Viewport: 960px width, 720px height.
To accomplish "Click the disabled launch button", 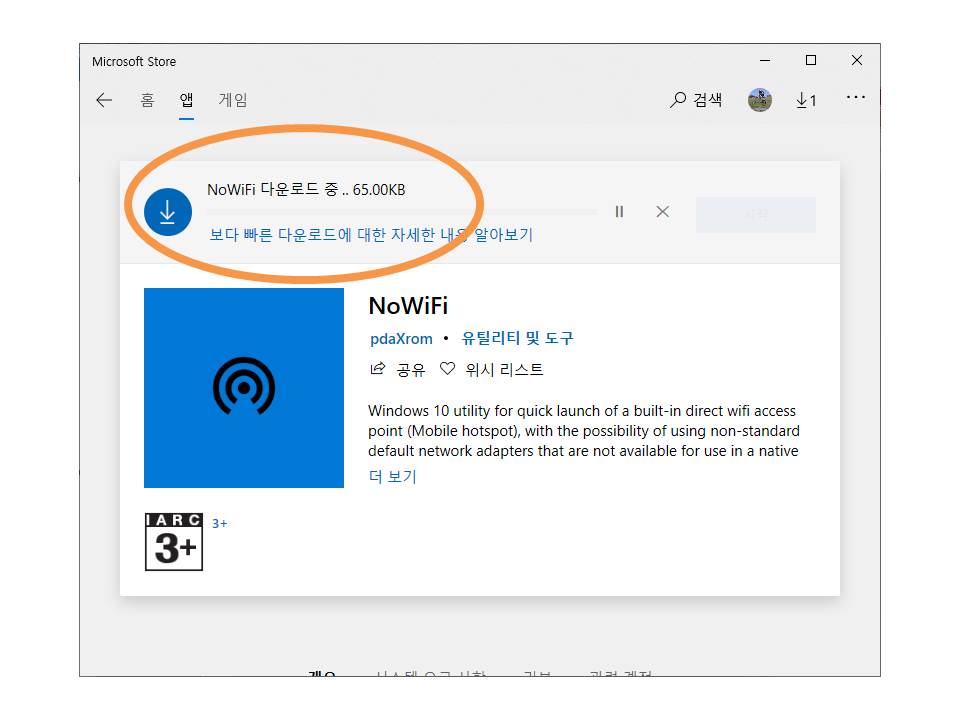I will pyautogui.click(x=756, y=214).
